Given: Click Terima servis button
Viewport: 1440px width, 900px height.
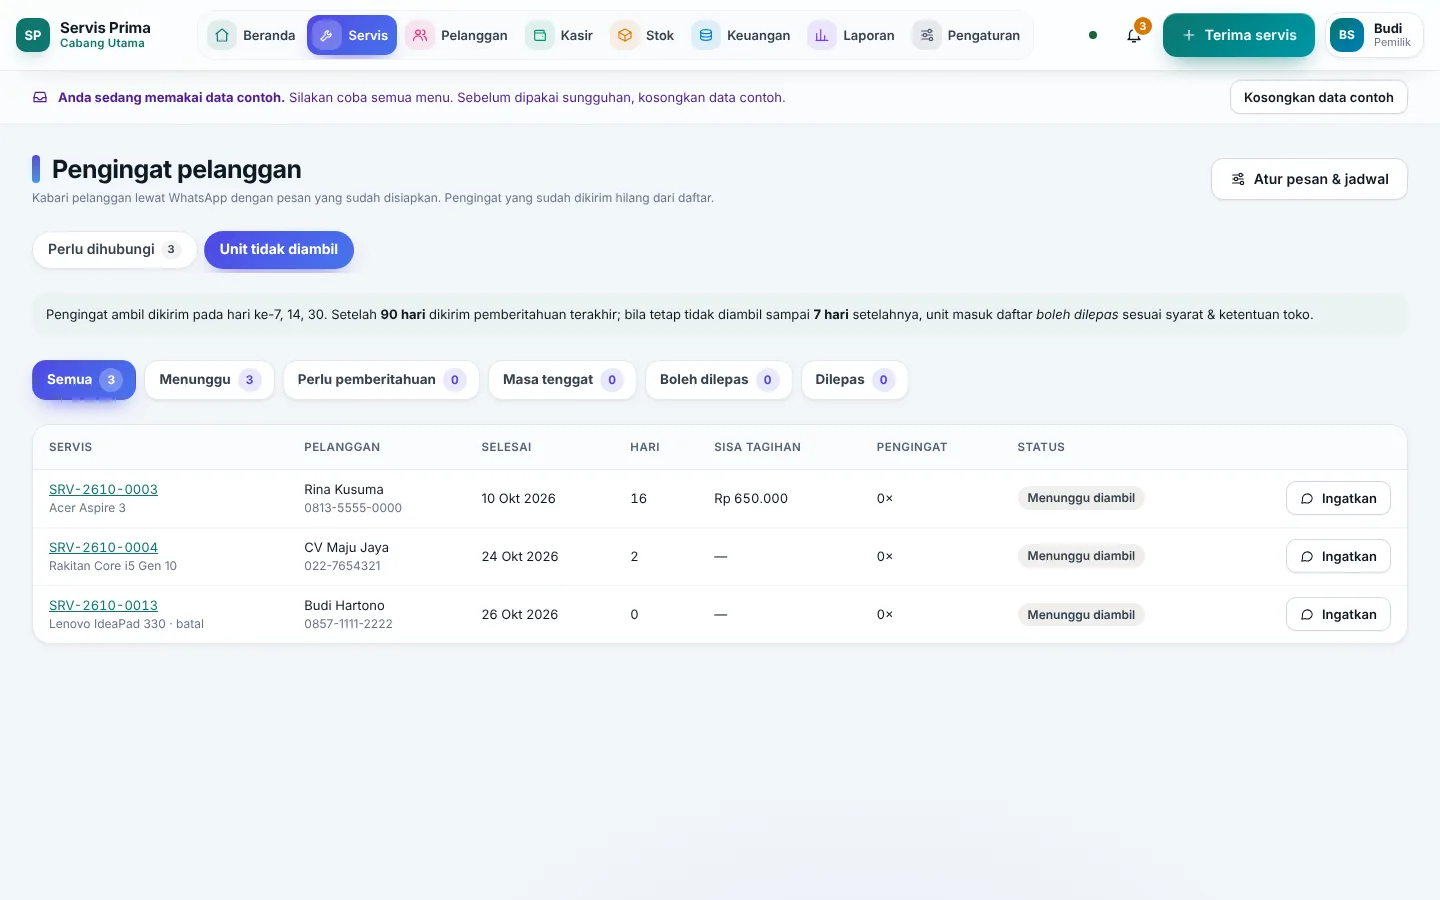Looking at the screenshot, I should tap(1239, 35).
